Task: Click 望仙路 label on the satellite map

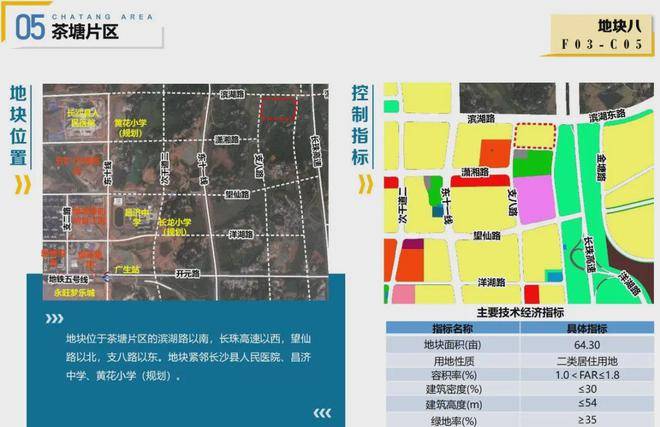Action: coord(237,194)
